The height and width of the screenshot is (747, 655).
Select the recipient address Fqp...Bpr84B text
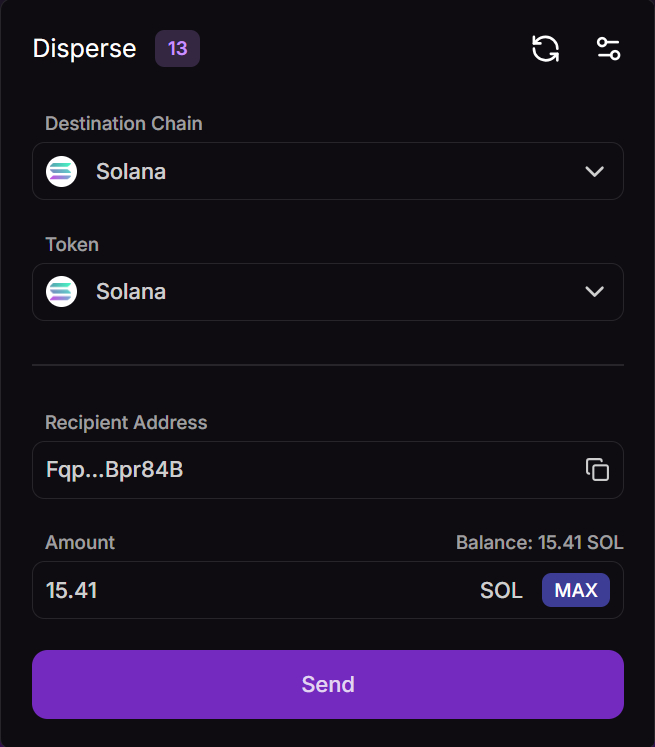click(x=115, y=470)
